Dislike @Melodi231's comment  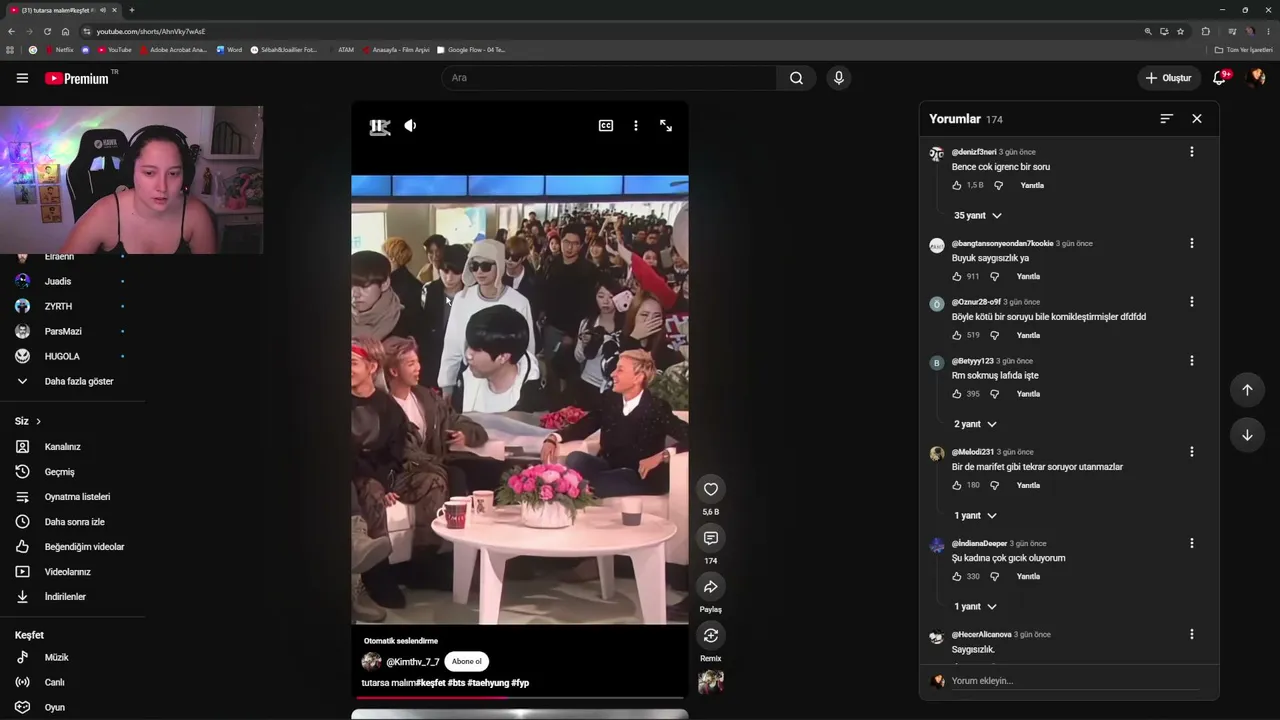point(994,485)
